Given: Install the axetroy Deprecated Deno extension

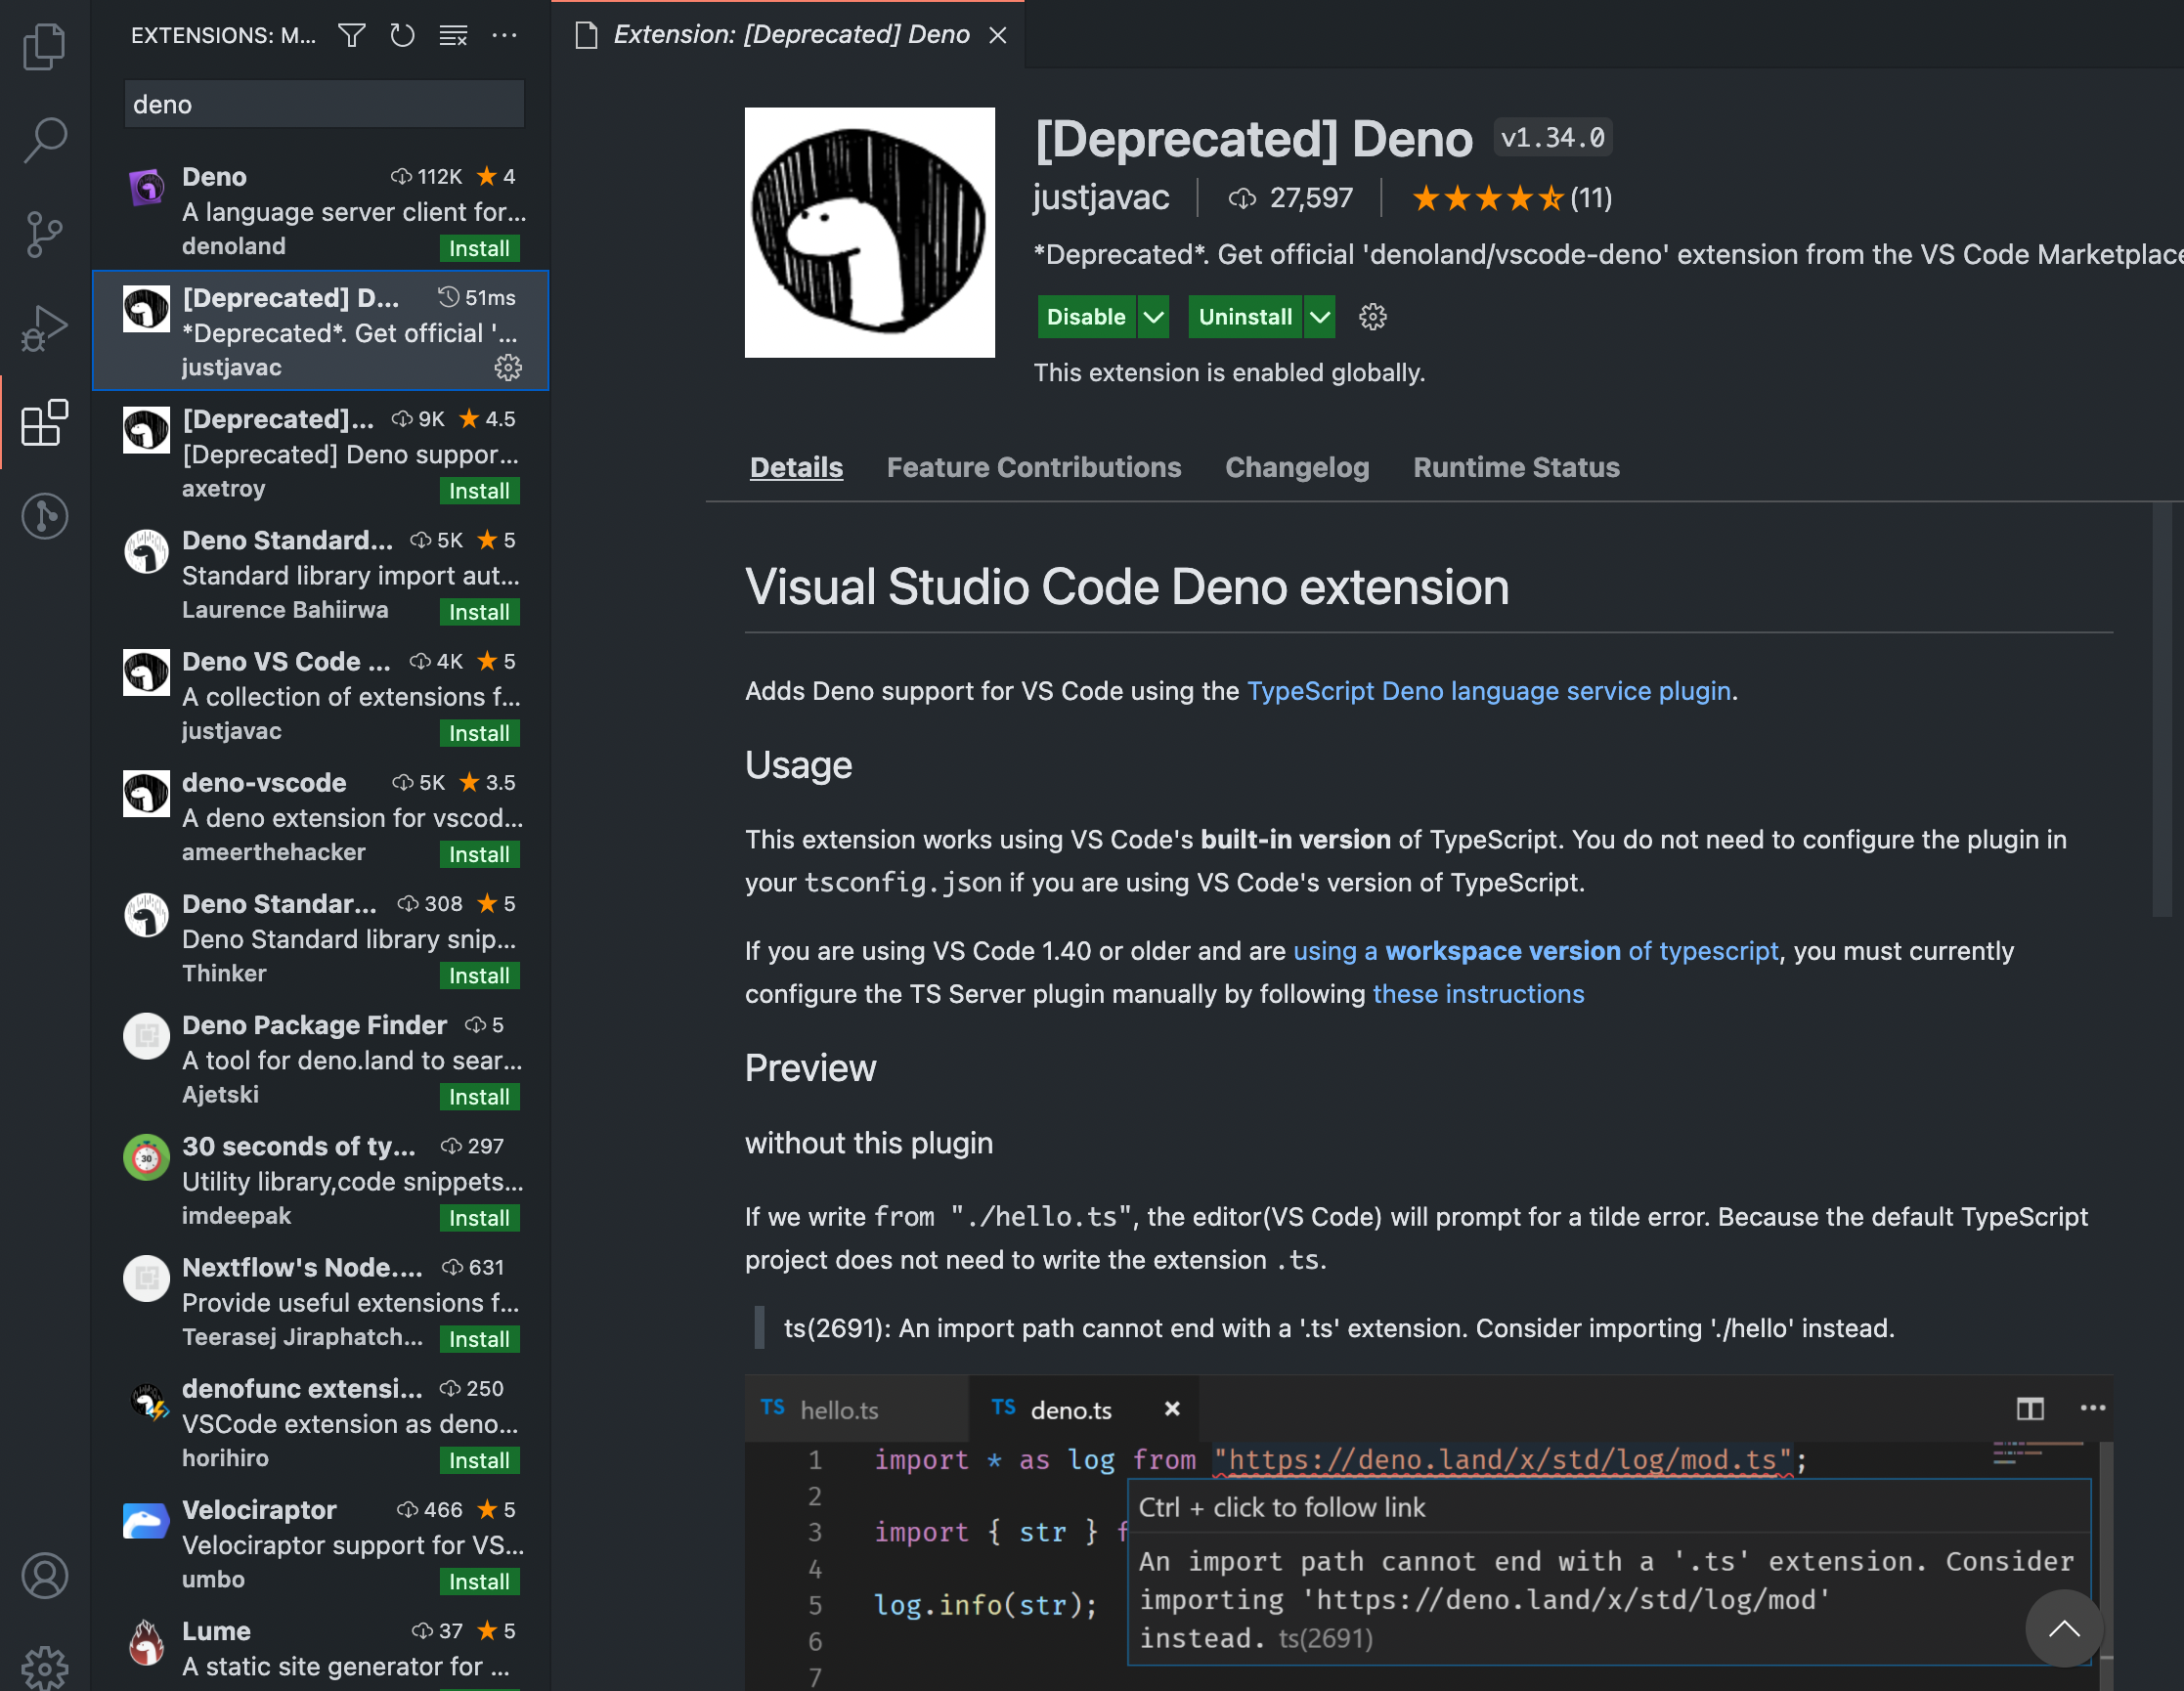Looking at the screenshot, I should [x=479, y=491].
